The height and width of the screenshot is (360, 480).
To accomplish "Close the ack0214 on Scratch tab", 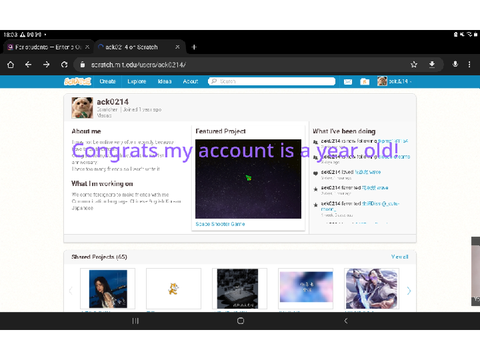I will pyautogui.click(x=178, y=47).
